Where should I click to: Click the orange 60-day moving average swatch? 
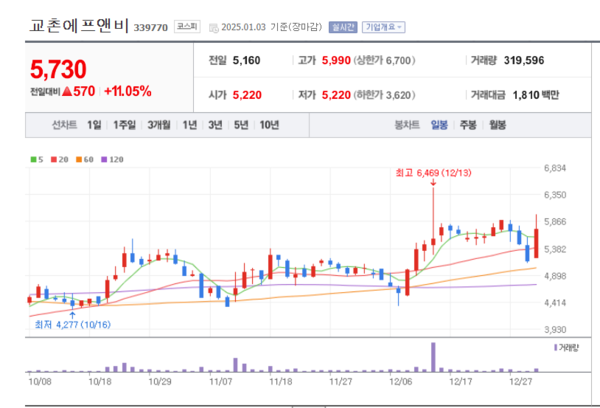point(79,160)
